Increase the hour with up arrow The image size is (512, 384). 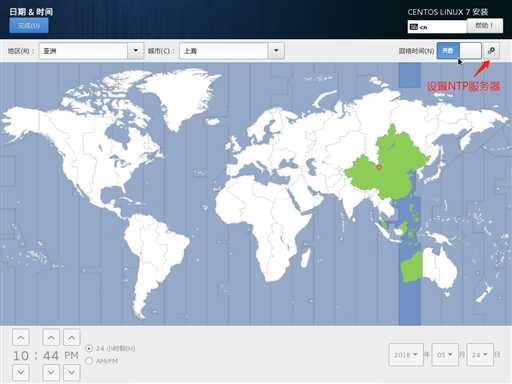[x=21, y=337]
